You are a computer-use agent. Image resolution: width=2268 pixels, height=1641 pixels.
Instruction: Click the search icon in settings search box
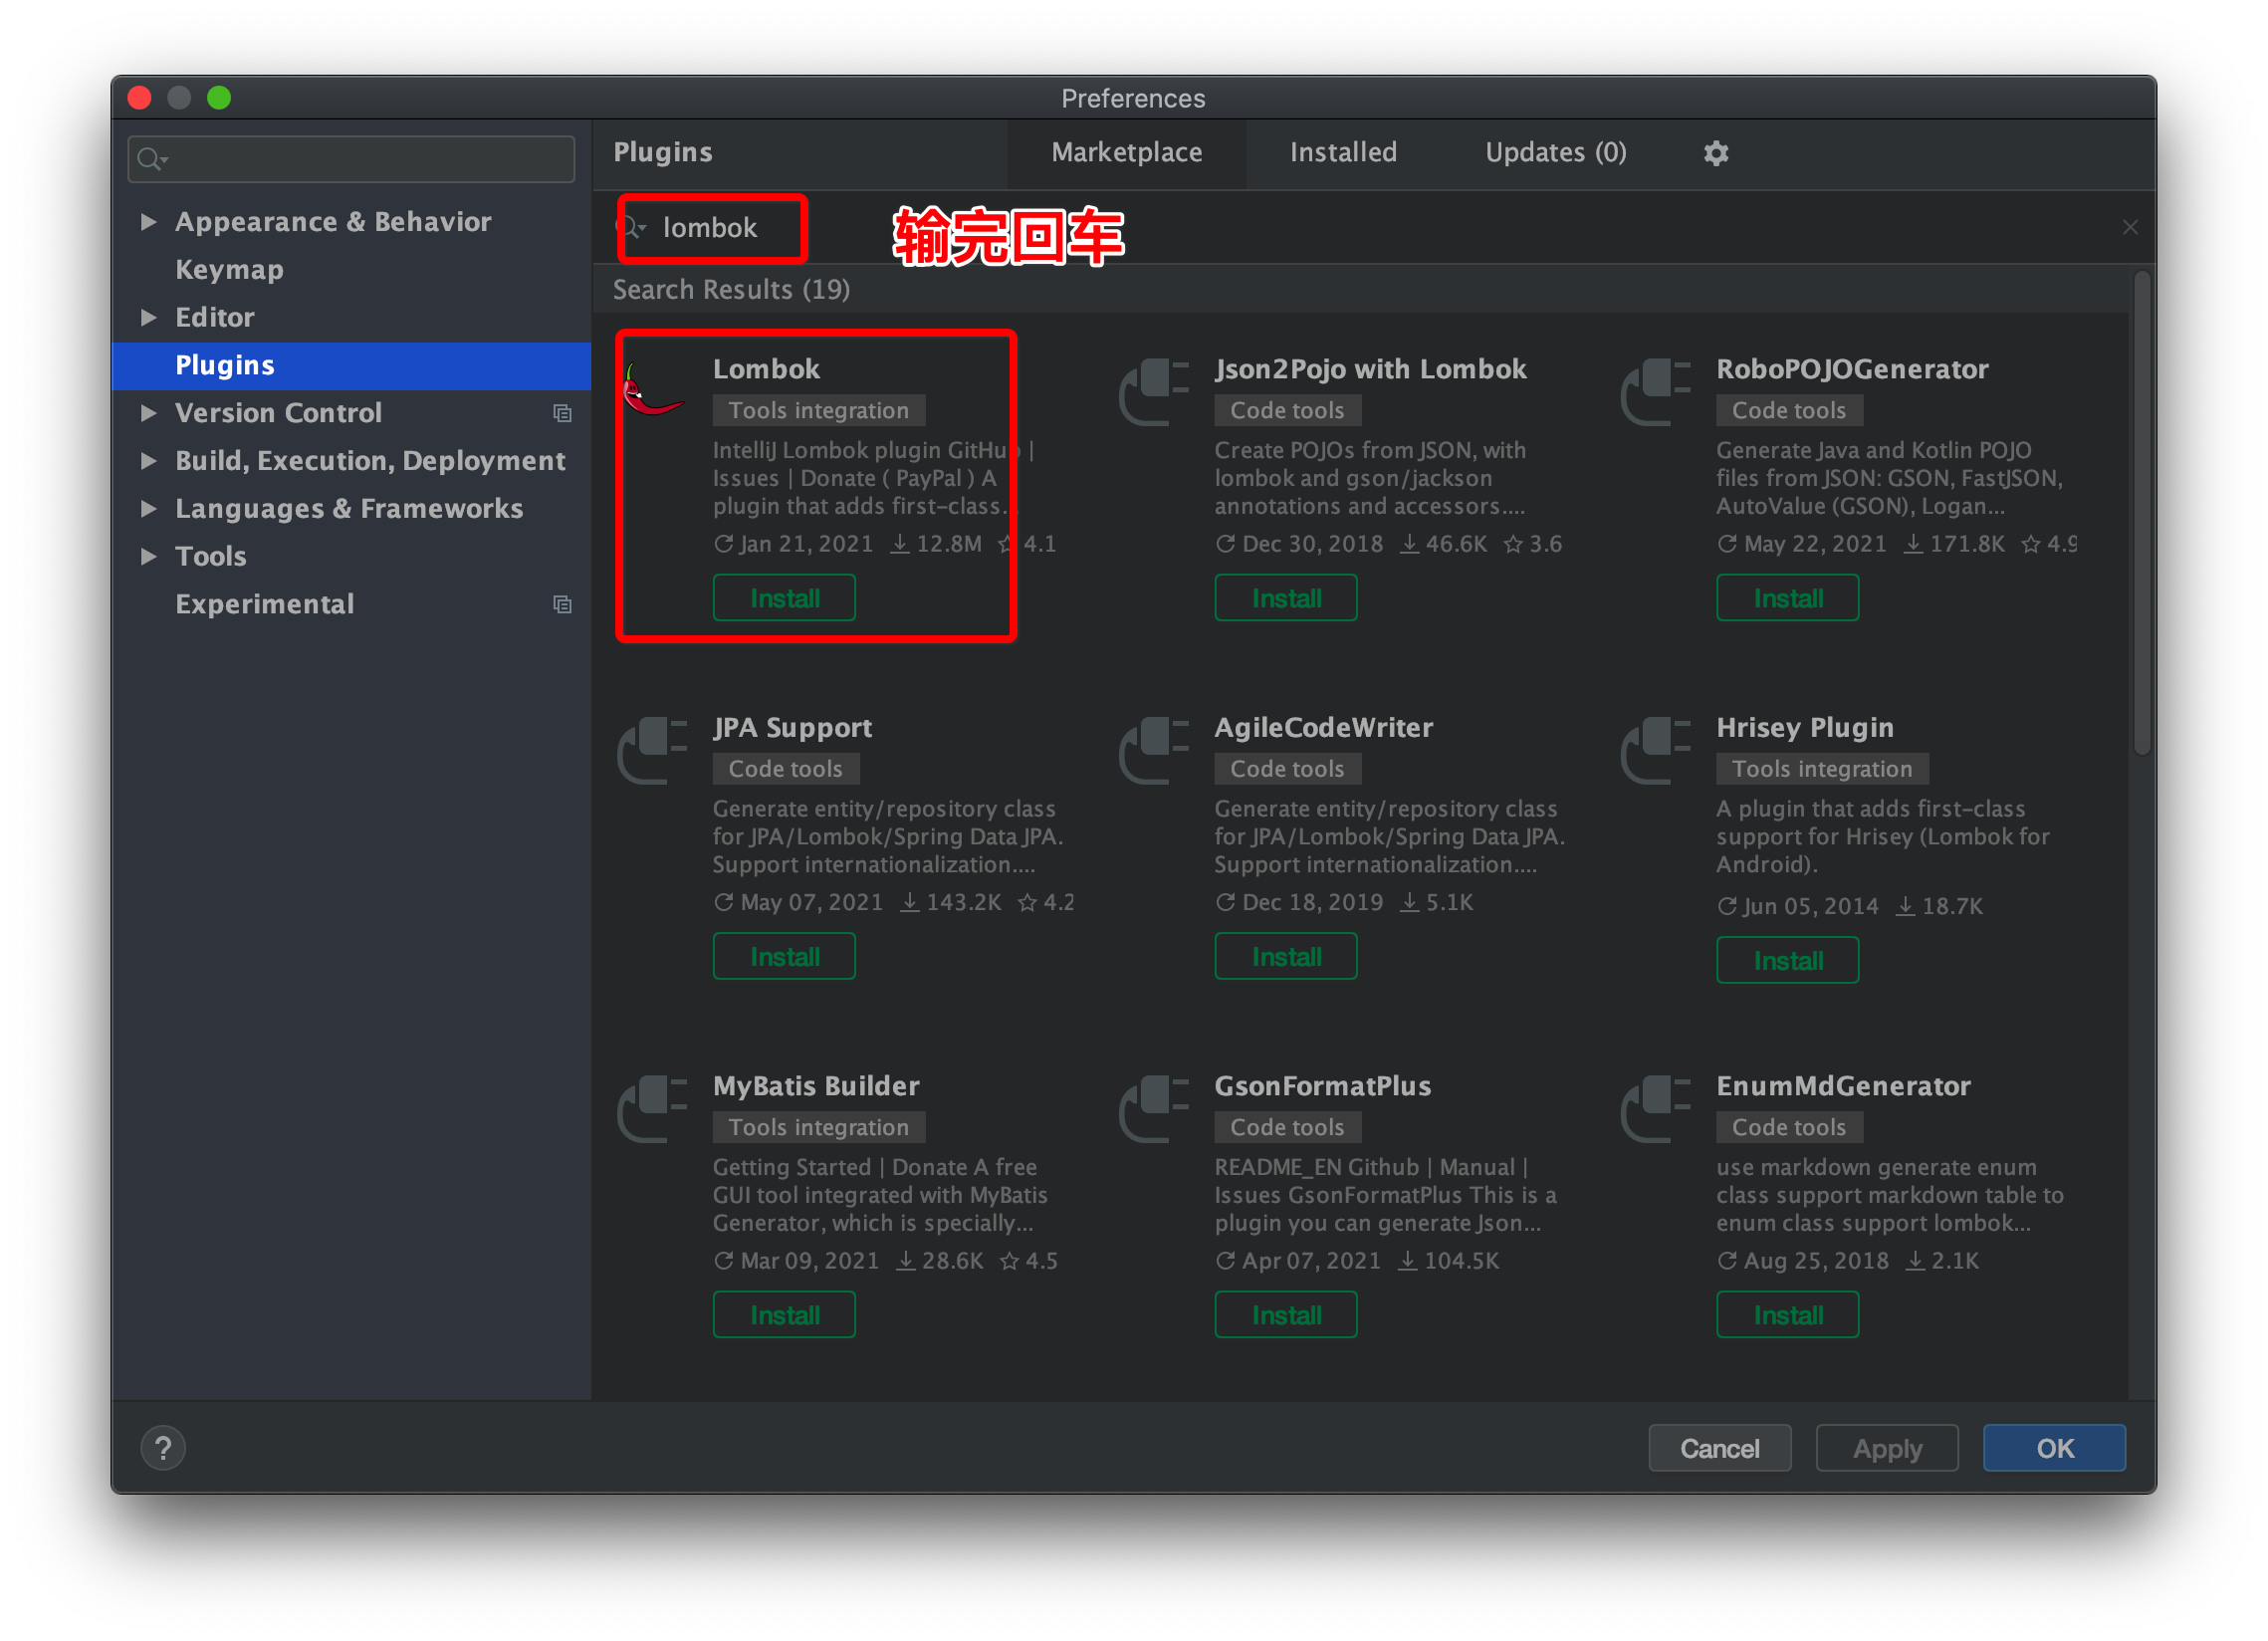(151, 159)
